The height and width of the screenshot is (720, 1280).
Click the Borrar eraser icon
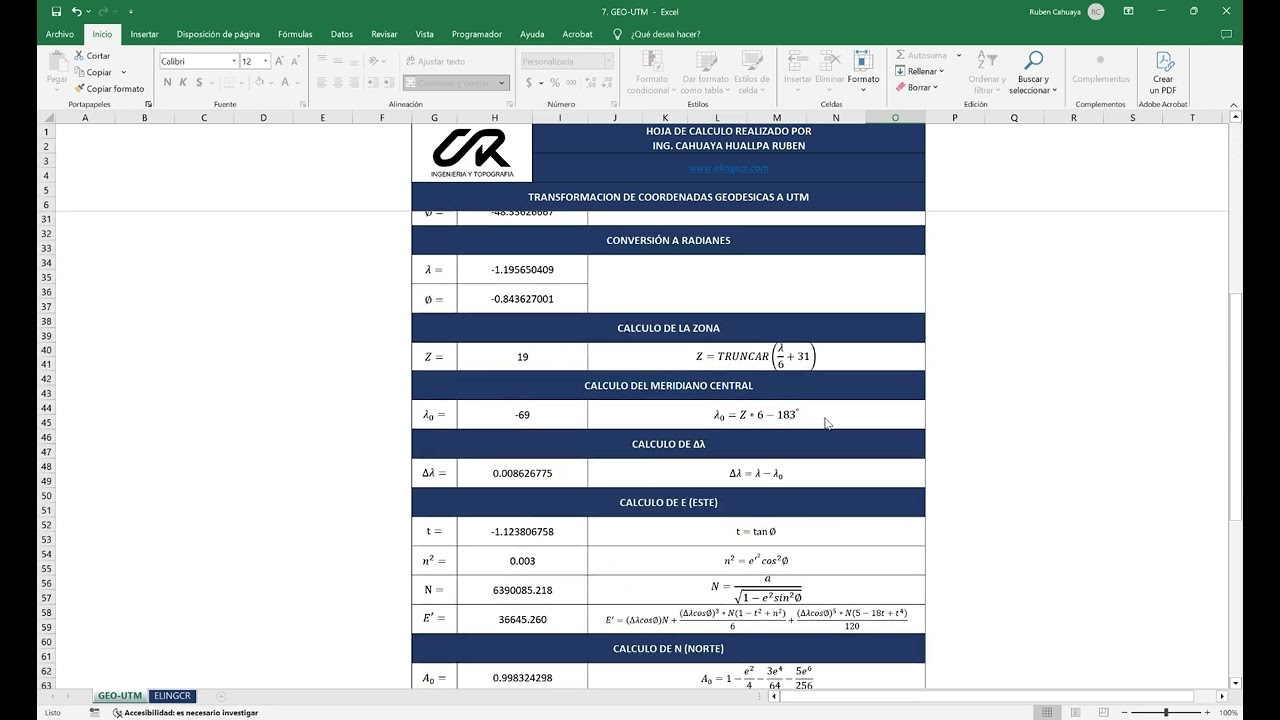[x=900, y=87]
